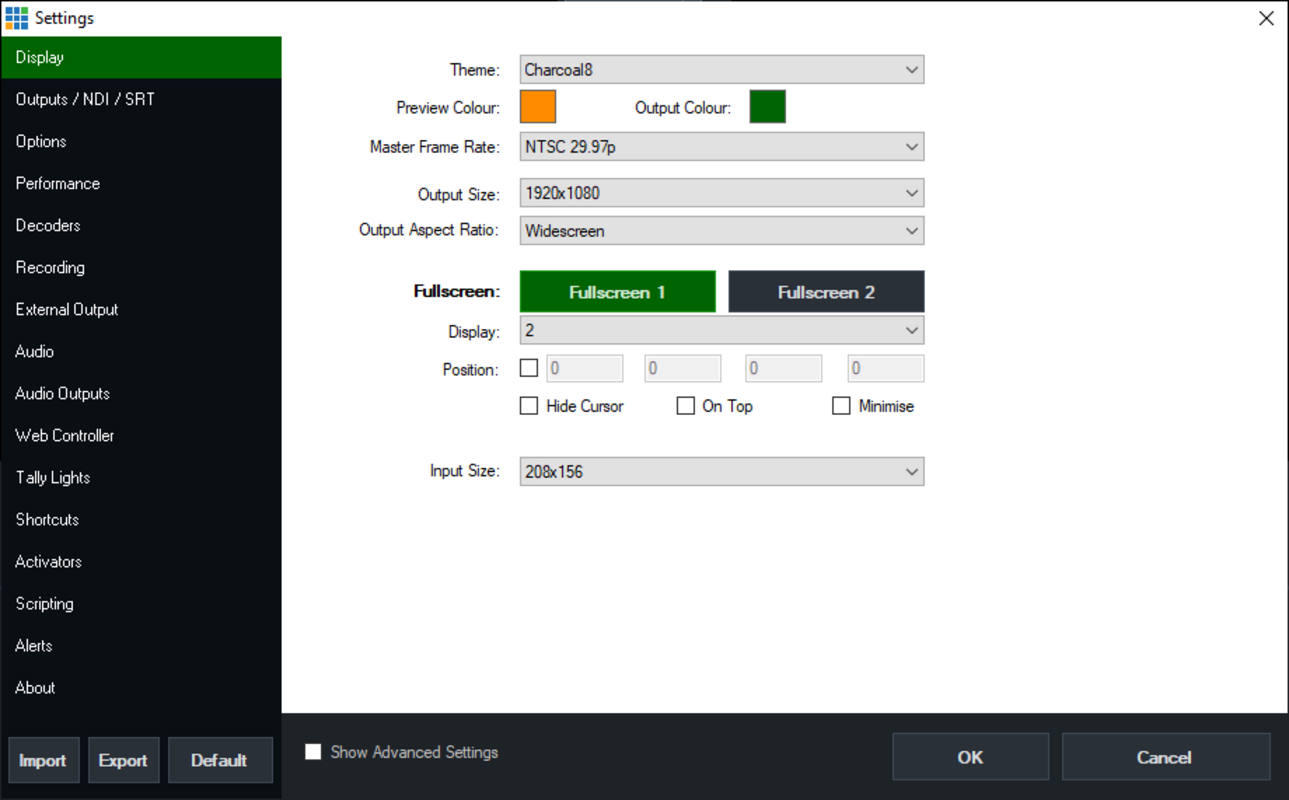Open the Output Aspect Ratio dropdown

point(721,230)
